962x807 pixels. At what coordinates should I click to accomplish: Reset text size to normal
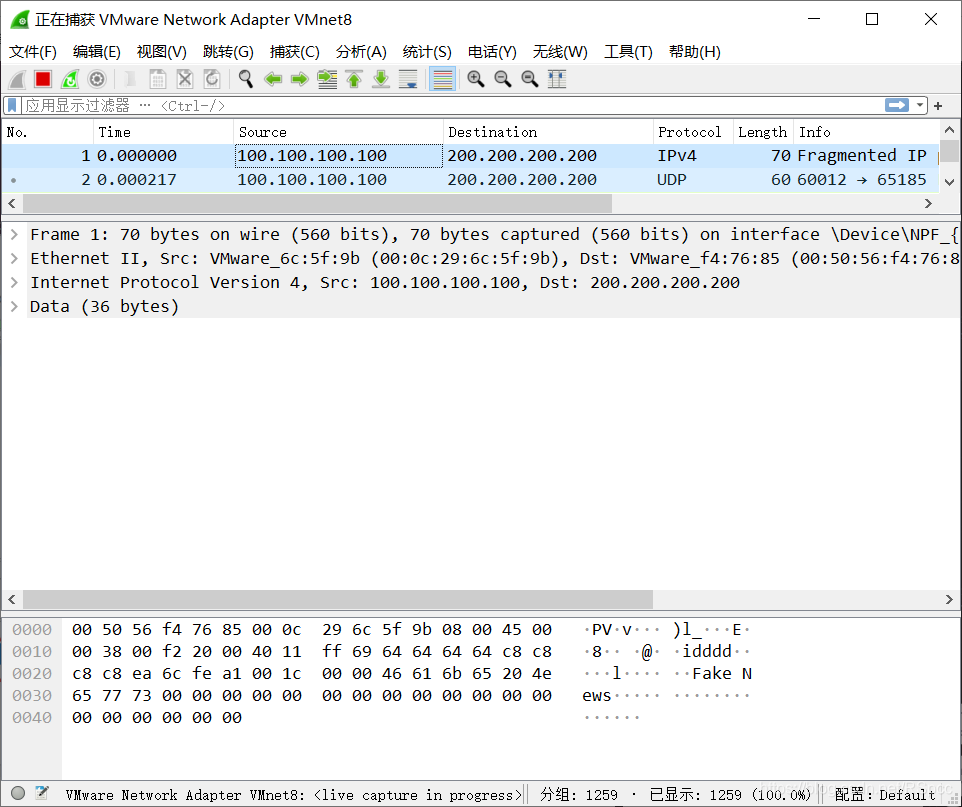530,79
